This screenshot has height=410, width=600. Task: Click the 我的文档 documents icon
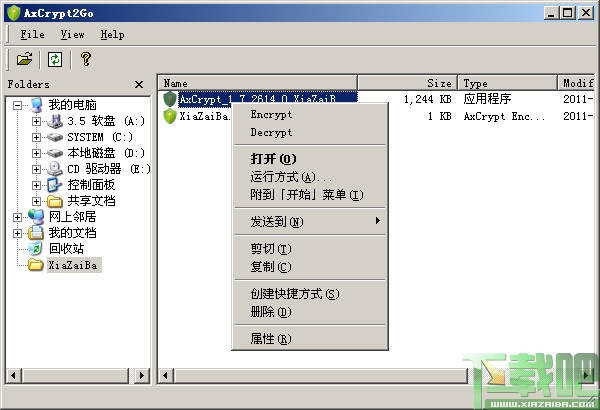[36, 233]
